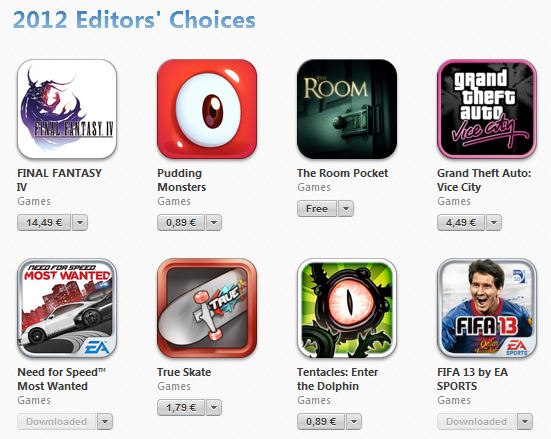Expand dropdown beside FIFA 13 Downloaded button
This screenshot has height=439, width=551.
(x=525, y=421)
